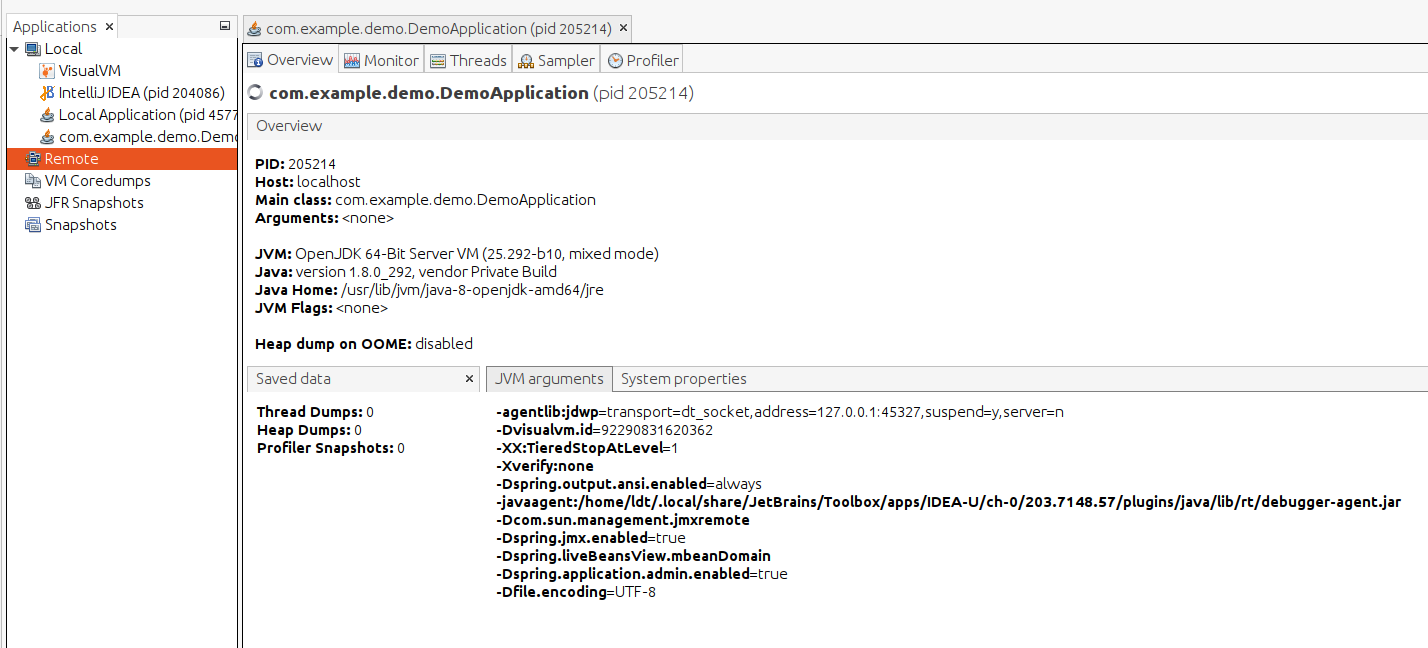Select Local Application in the tree

[x=148, y=115]
